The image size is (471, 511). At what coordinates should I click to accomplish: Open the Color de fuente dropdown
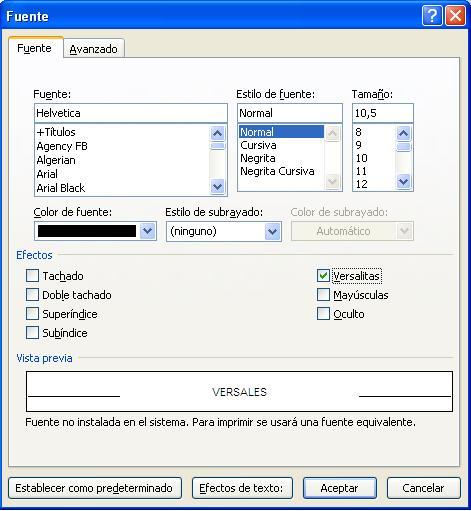147,231
